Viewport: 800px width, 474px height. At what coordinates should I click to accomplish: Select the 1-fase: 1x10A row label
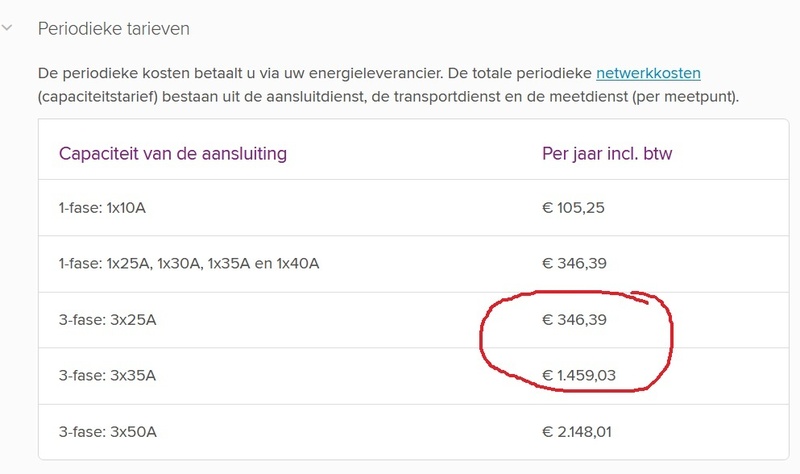(102, 208)
